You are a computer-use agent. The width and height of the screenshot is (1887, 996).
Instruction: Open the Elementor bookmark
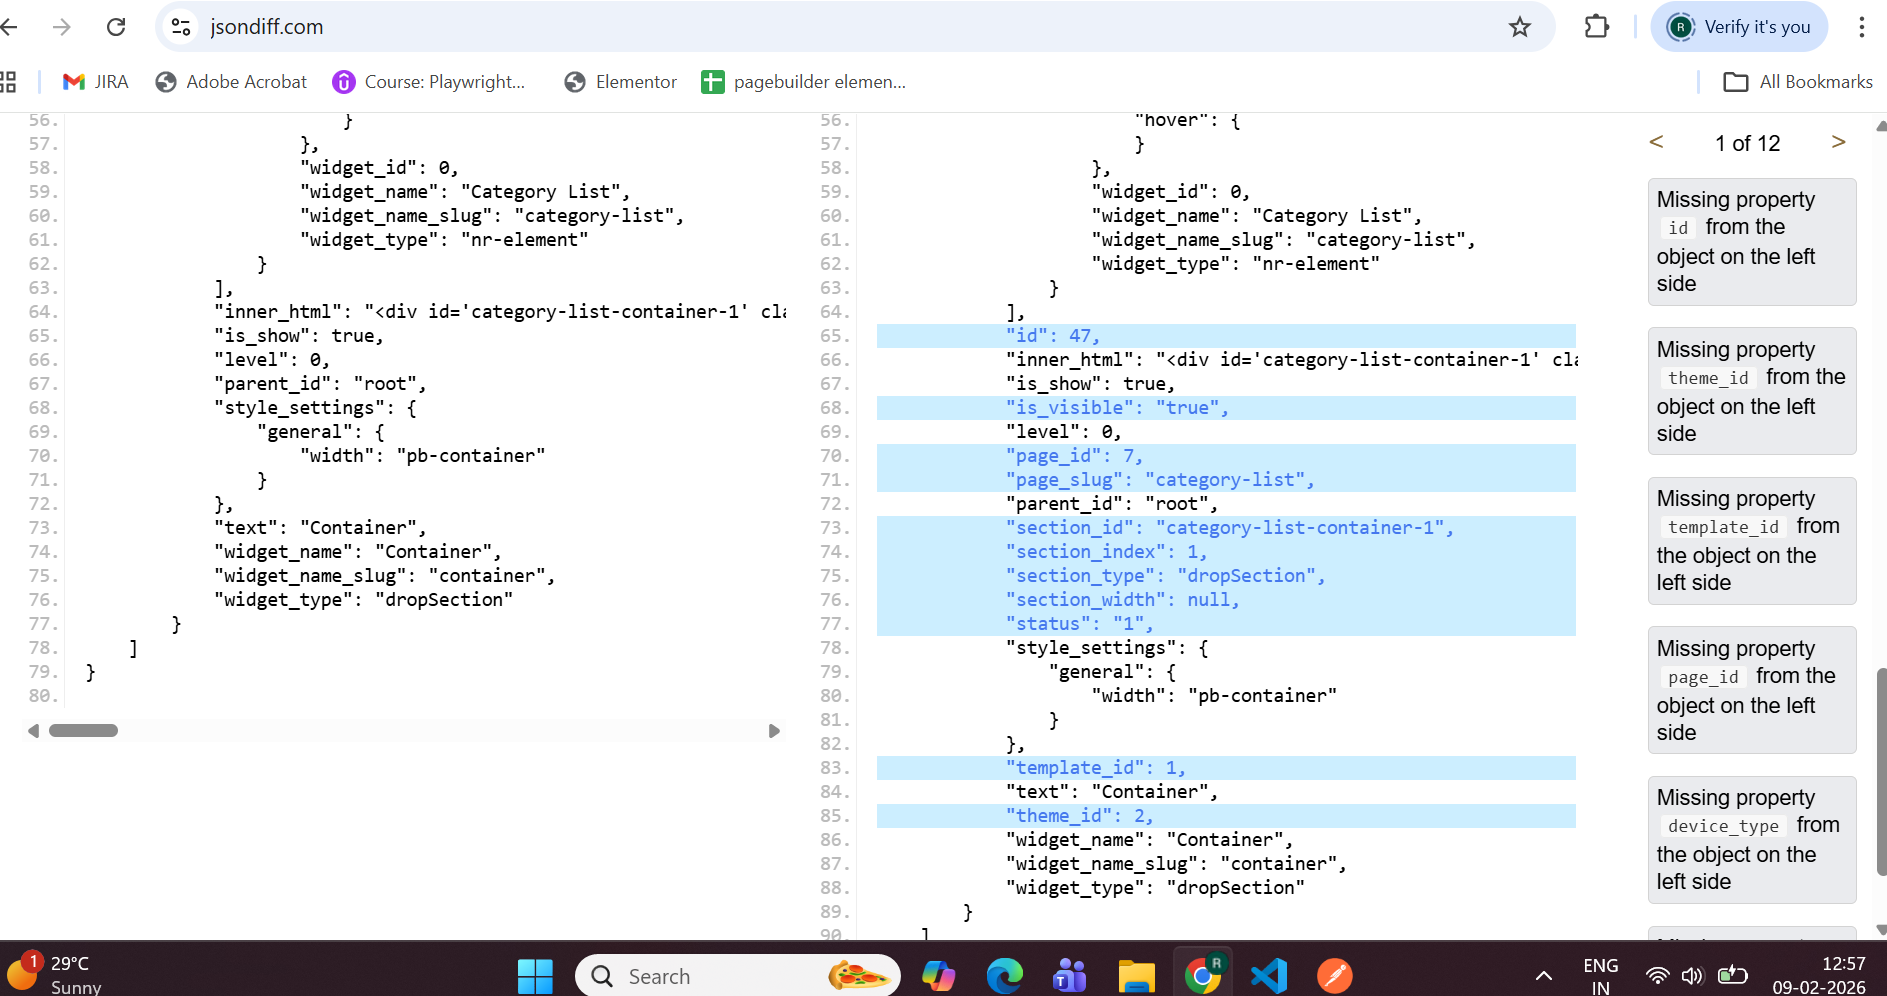pyautogui.click(x=621, y=82)
